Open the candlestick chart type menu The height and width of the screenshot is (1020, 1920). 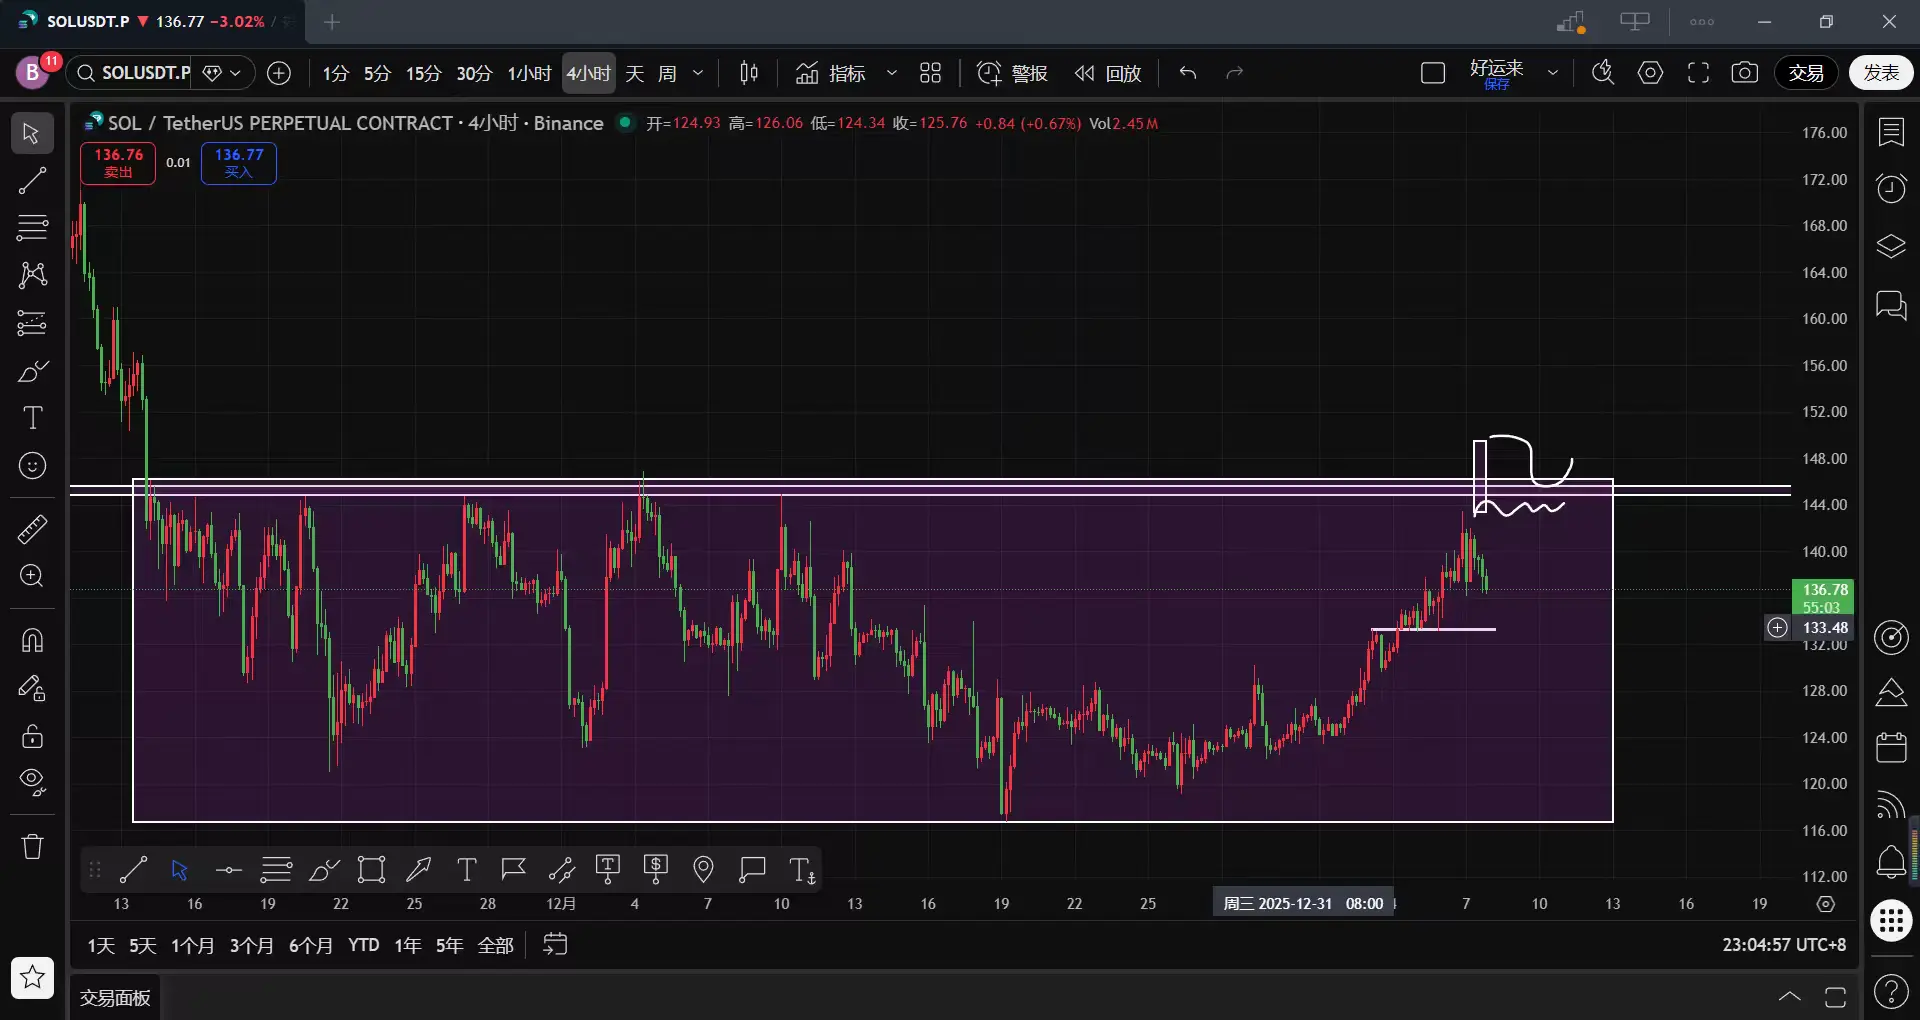click(x=749, y=73)
